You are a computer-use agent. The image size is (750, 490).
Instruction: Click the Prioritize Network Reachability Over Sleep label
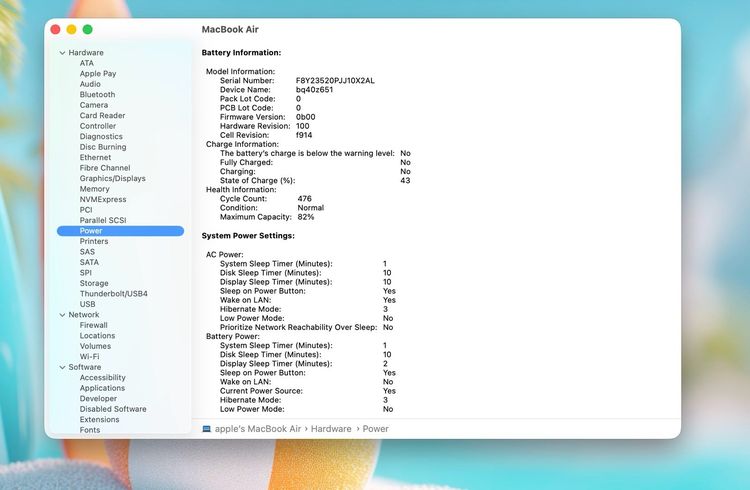coord(298,327)
